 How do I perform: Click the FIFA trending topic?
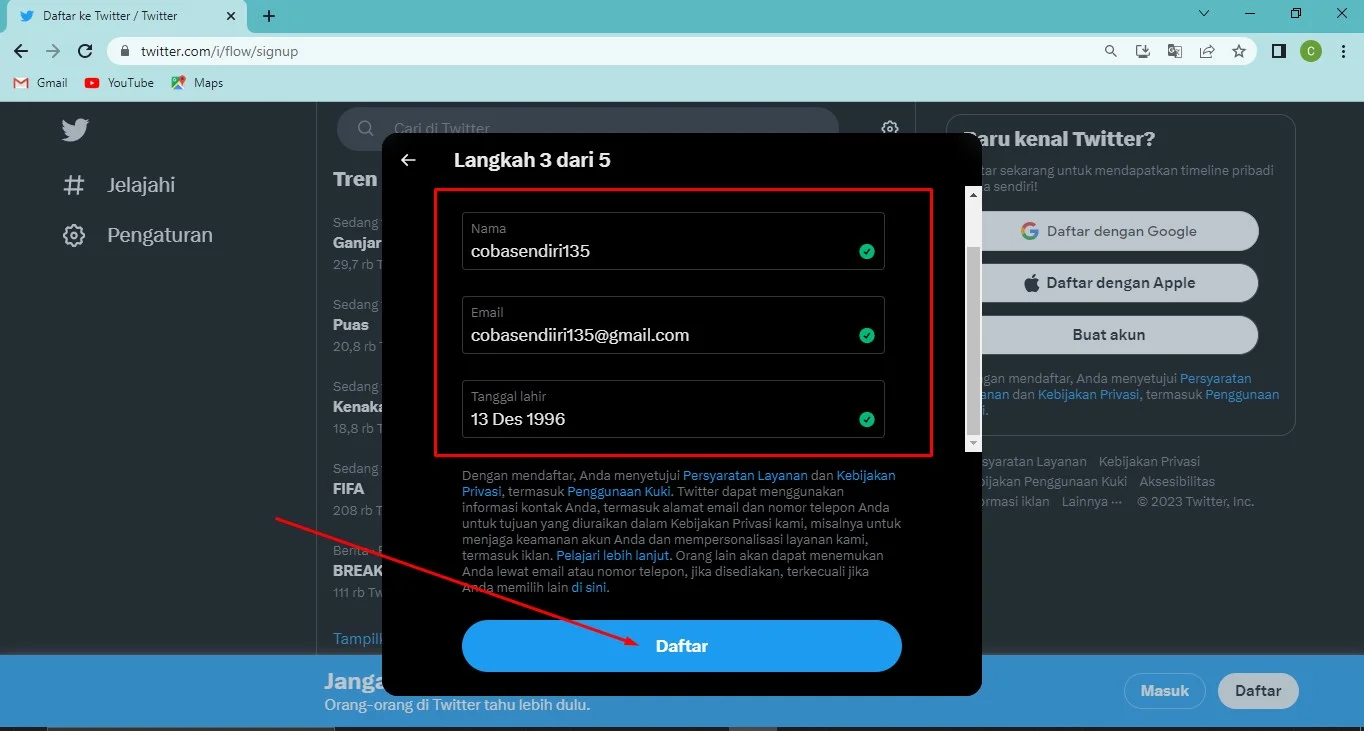point(349,489)
